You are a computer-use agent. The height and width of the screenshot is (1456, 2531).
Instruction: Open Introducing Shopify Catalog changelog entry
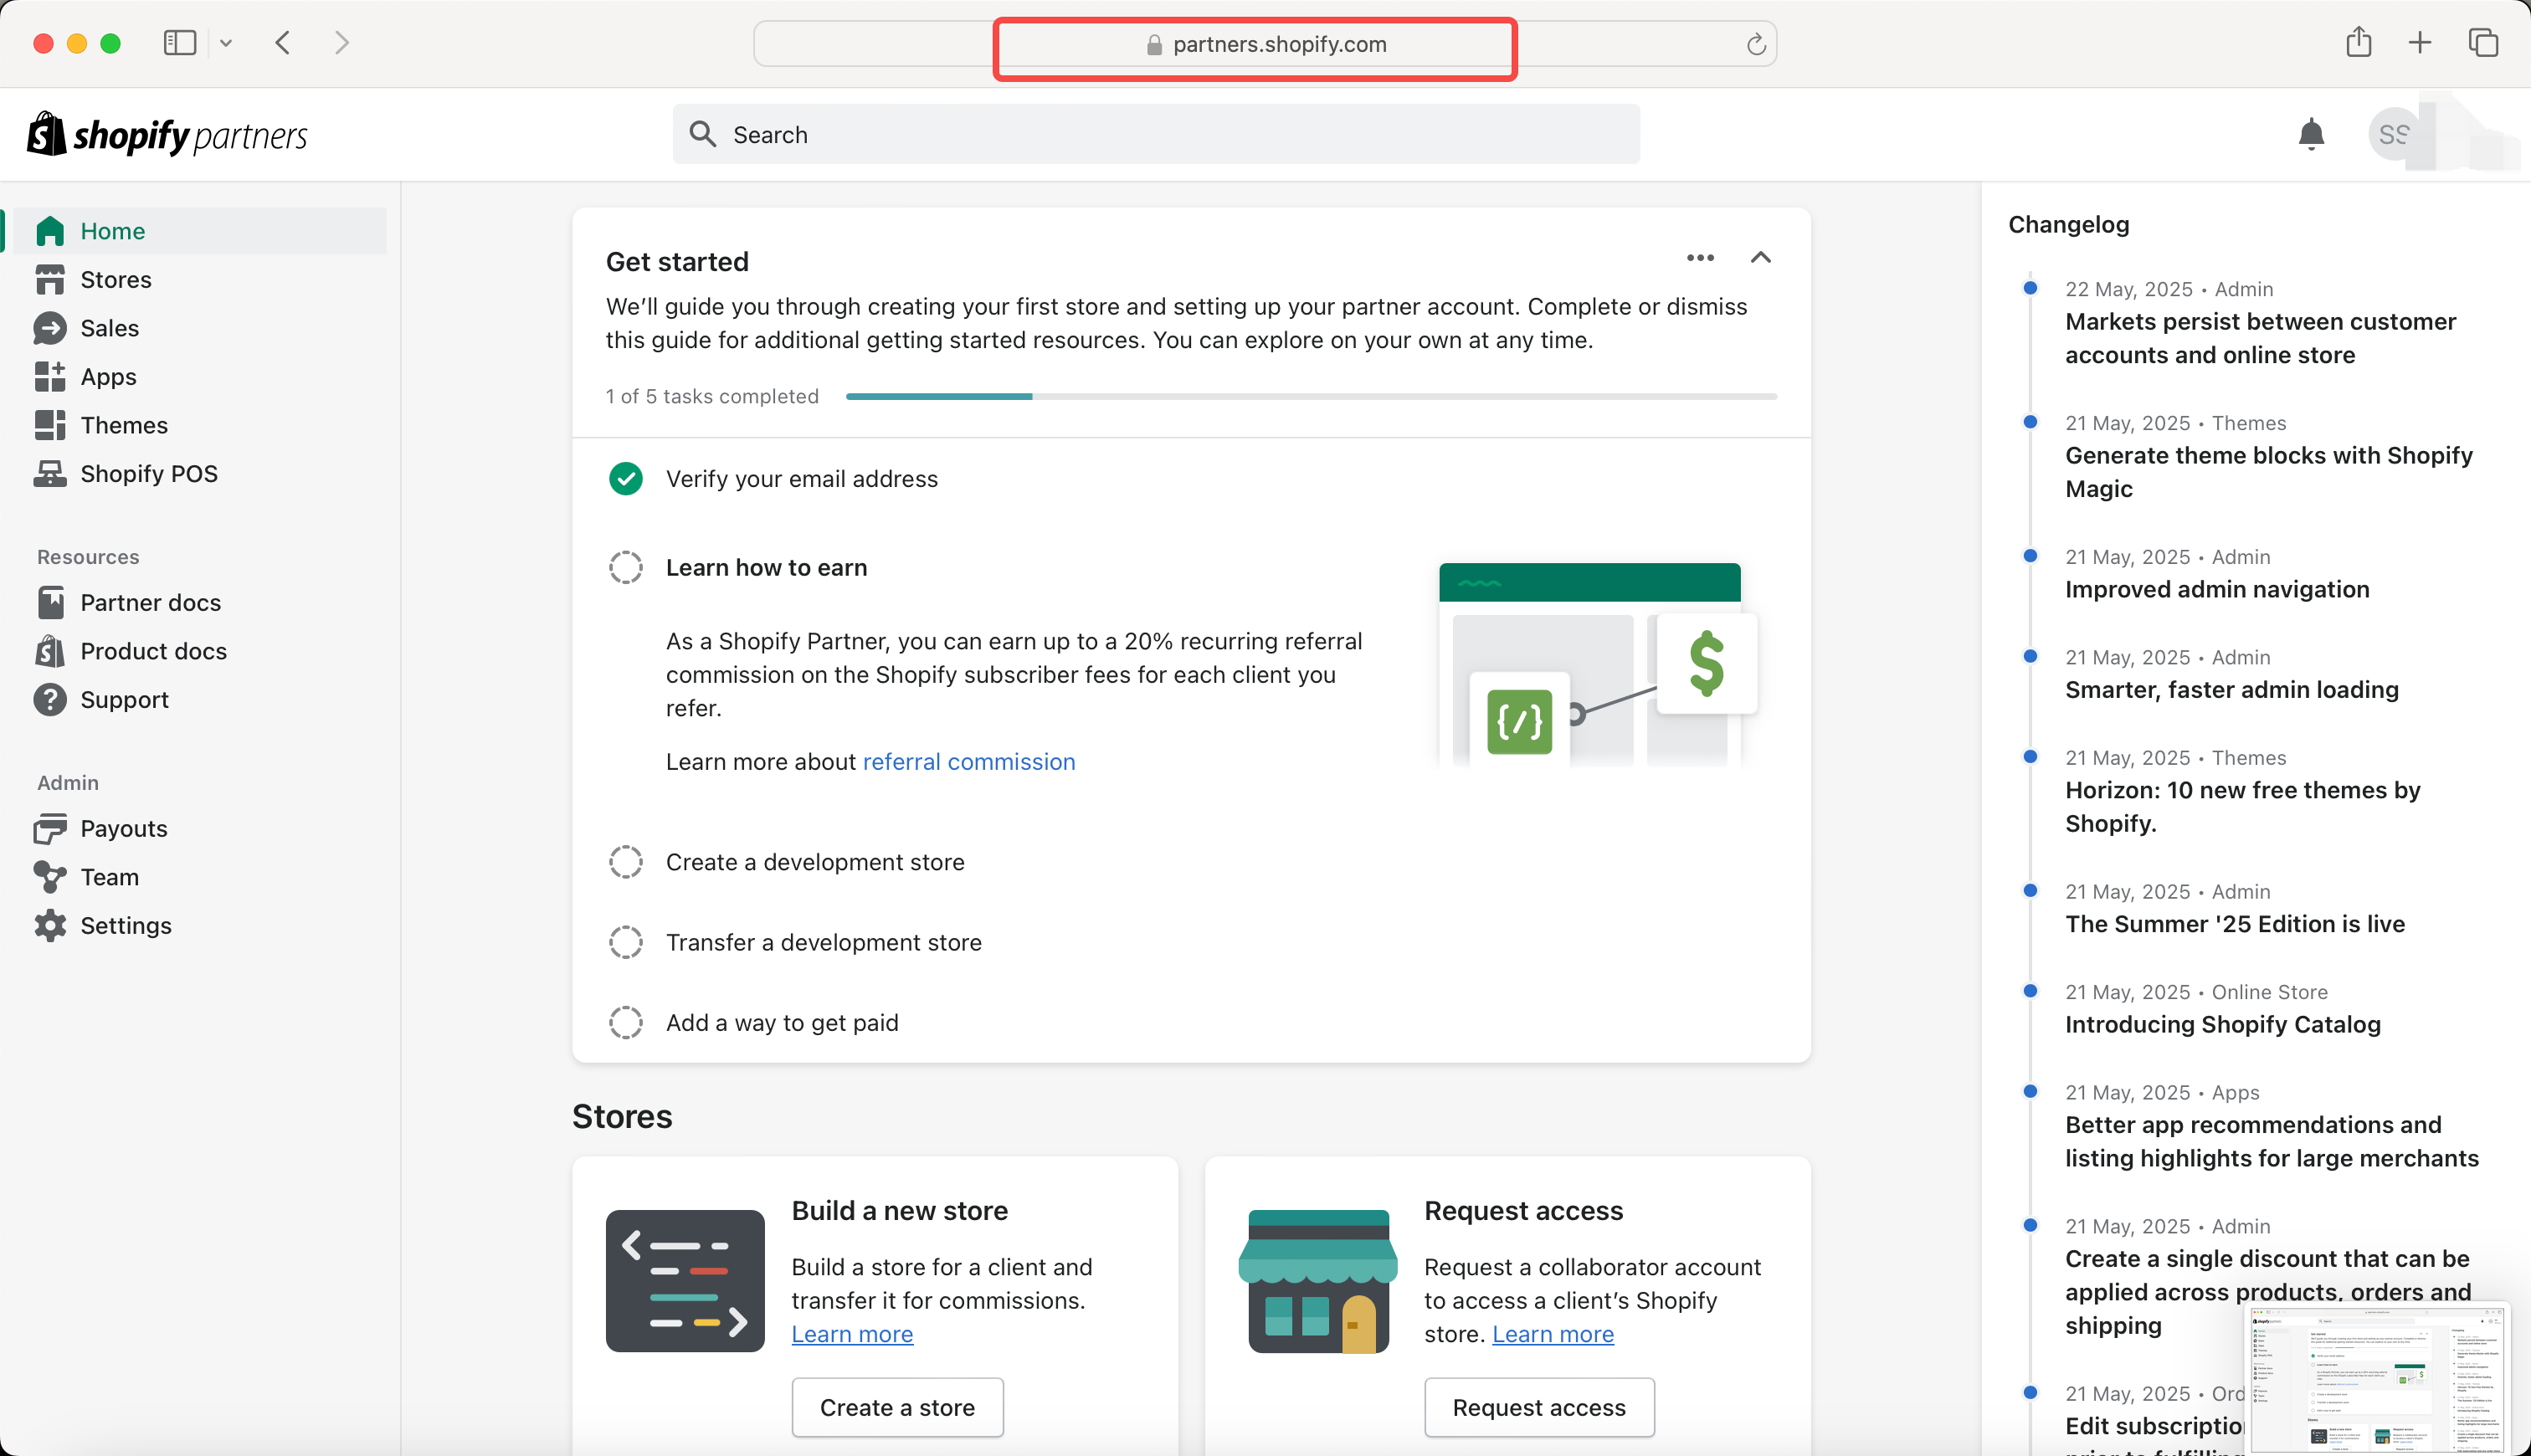point(2223,1025)
